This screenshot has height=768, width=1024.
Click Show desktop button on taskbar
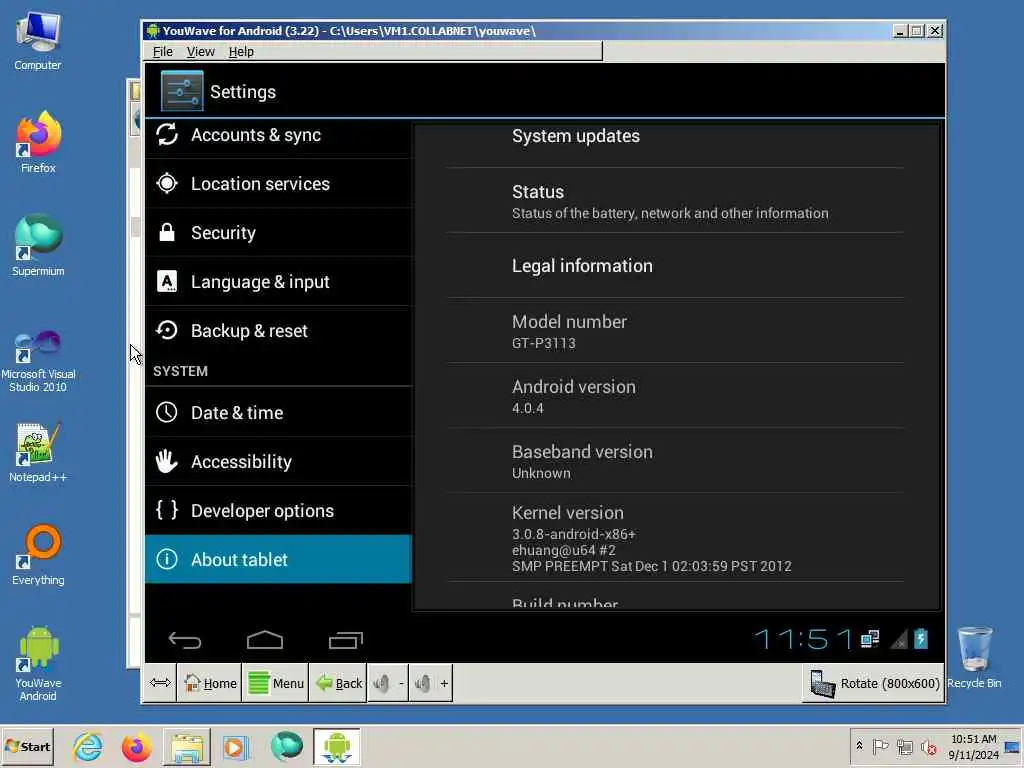coord(1013,746)
